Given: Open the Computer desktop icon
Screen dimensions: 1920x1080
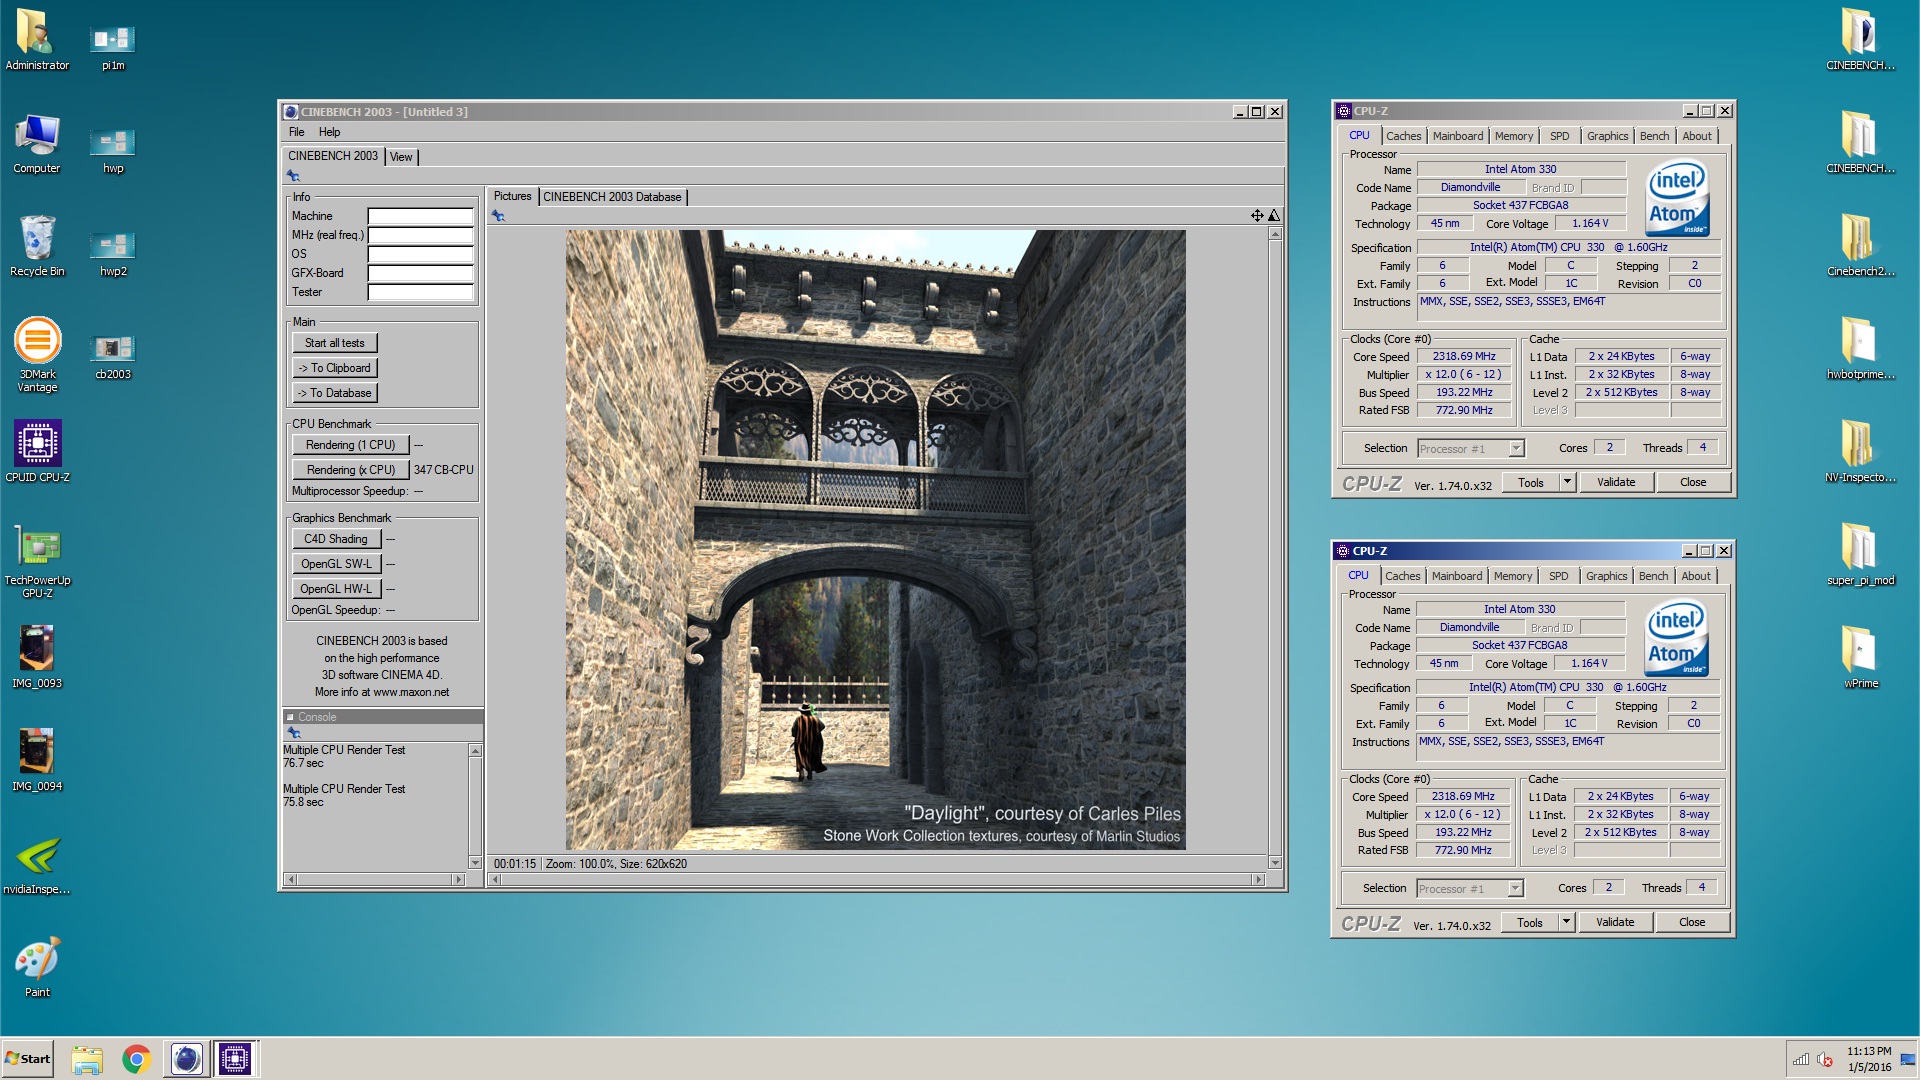Looking at the screenshot, I should pyautogui.click(x=37, y=143).
